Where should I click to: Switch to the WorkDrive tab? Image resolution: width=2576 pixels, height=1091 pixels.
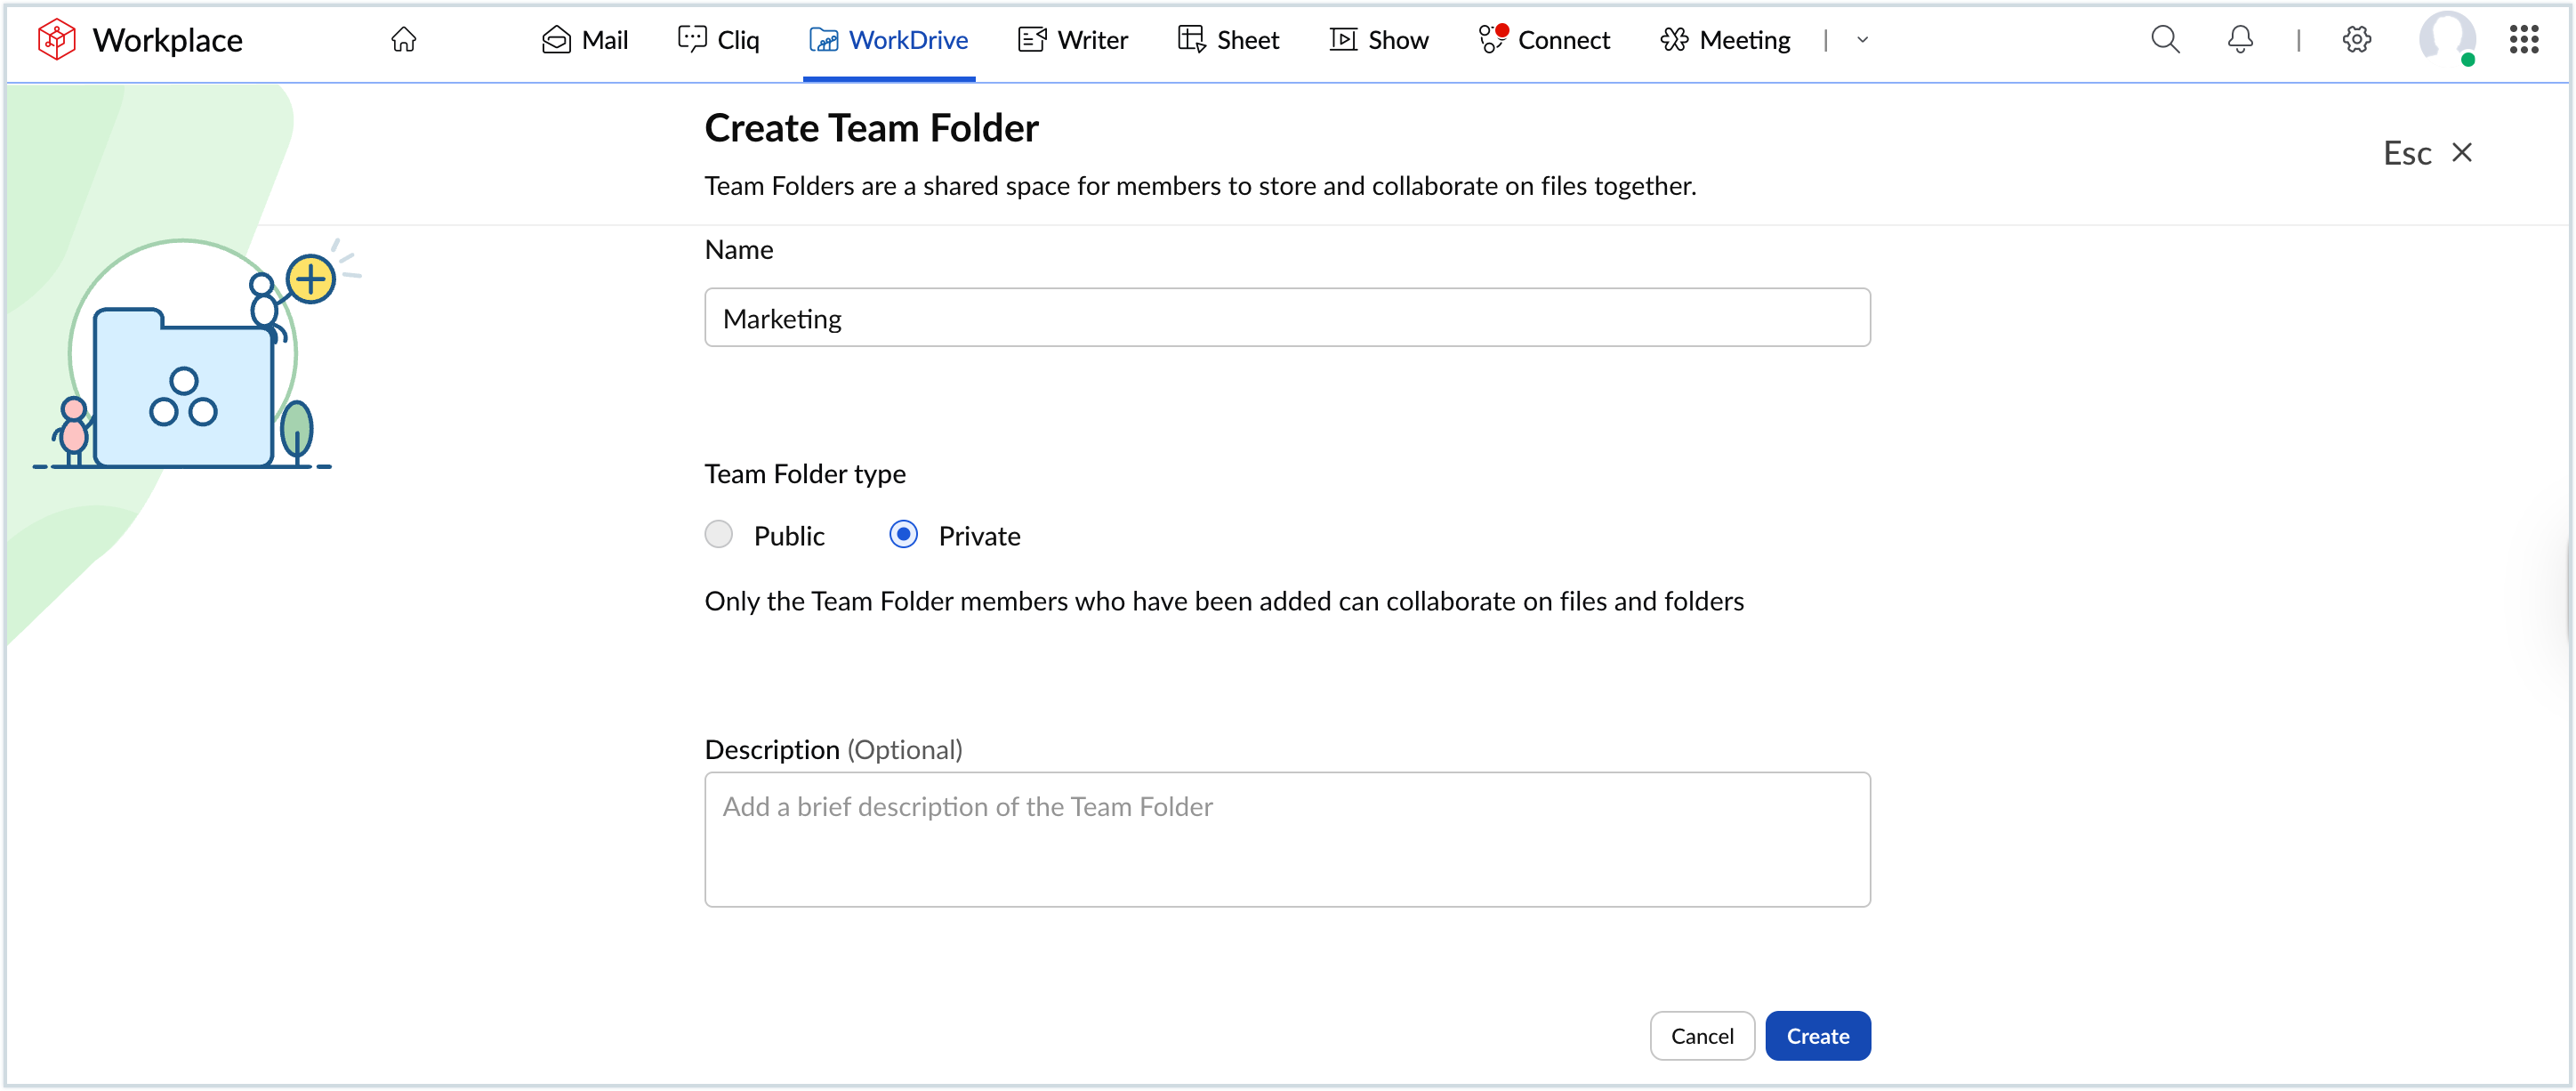(888, 40)
